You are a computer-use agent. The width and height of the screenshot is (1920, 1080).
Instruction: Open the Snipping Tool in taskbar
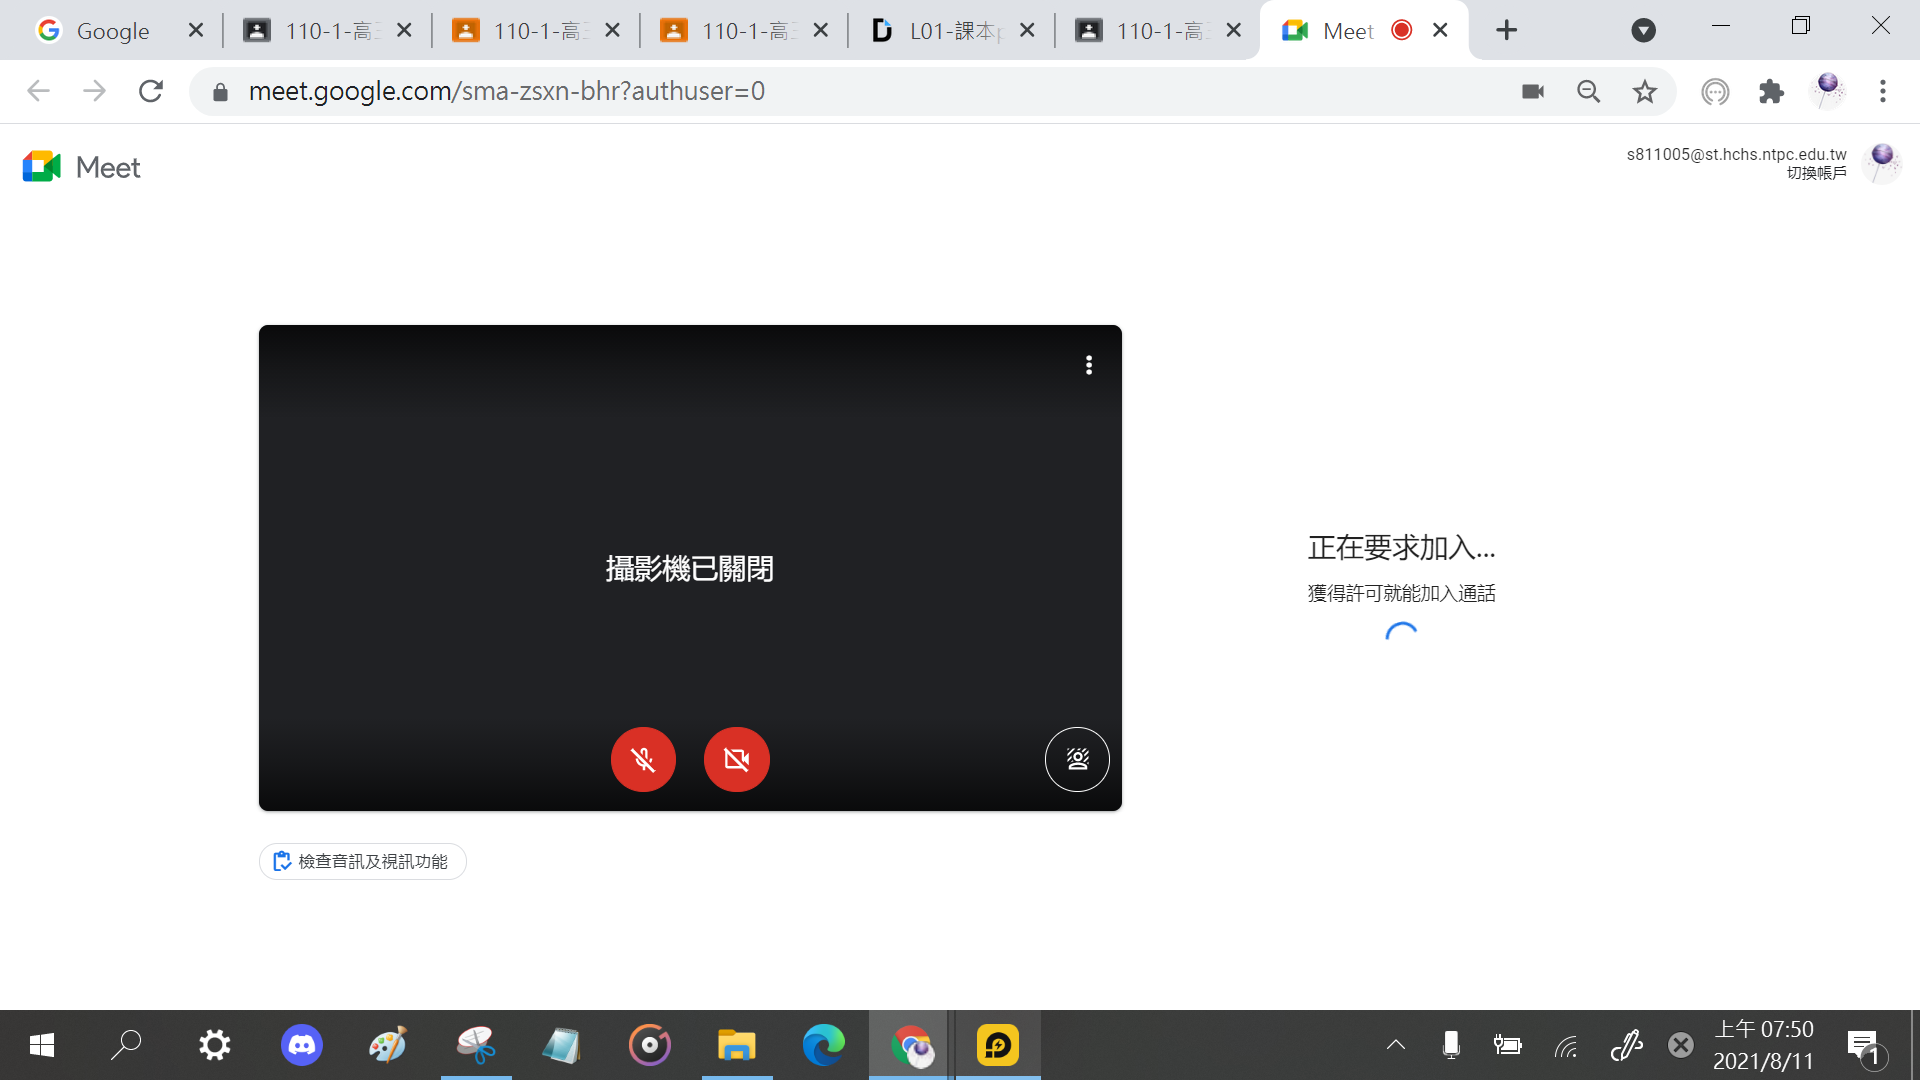click(476, 1045)
